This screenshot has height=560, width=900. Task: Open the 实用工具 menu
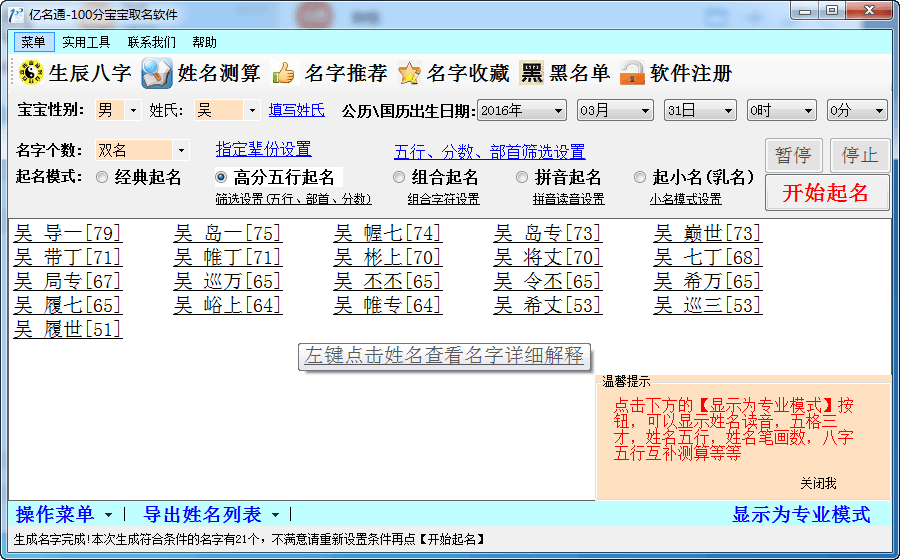(86, 42)
